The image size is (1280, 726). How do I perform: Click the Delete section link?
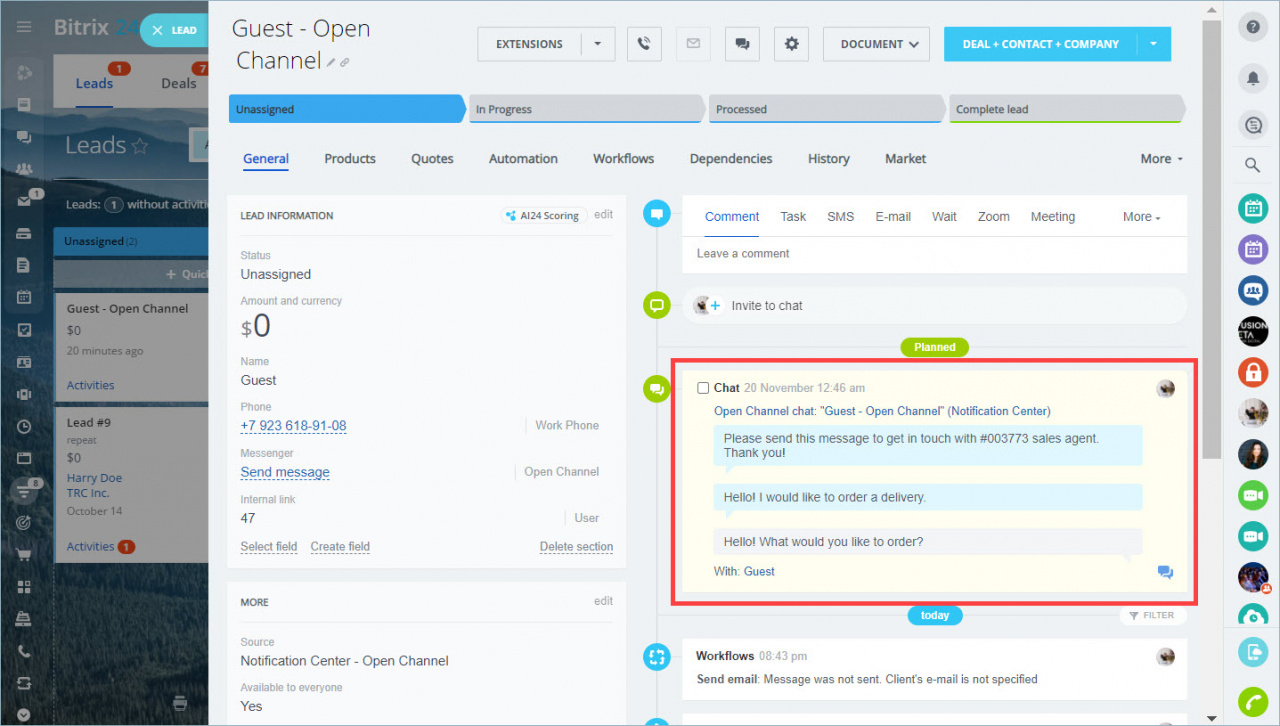[x=576, y=547]
